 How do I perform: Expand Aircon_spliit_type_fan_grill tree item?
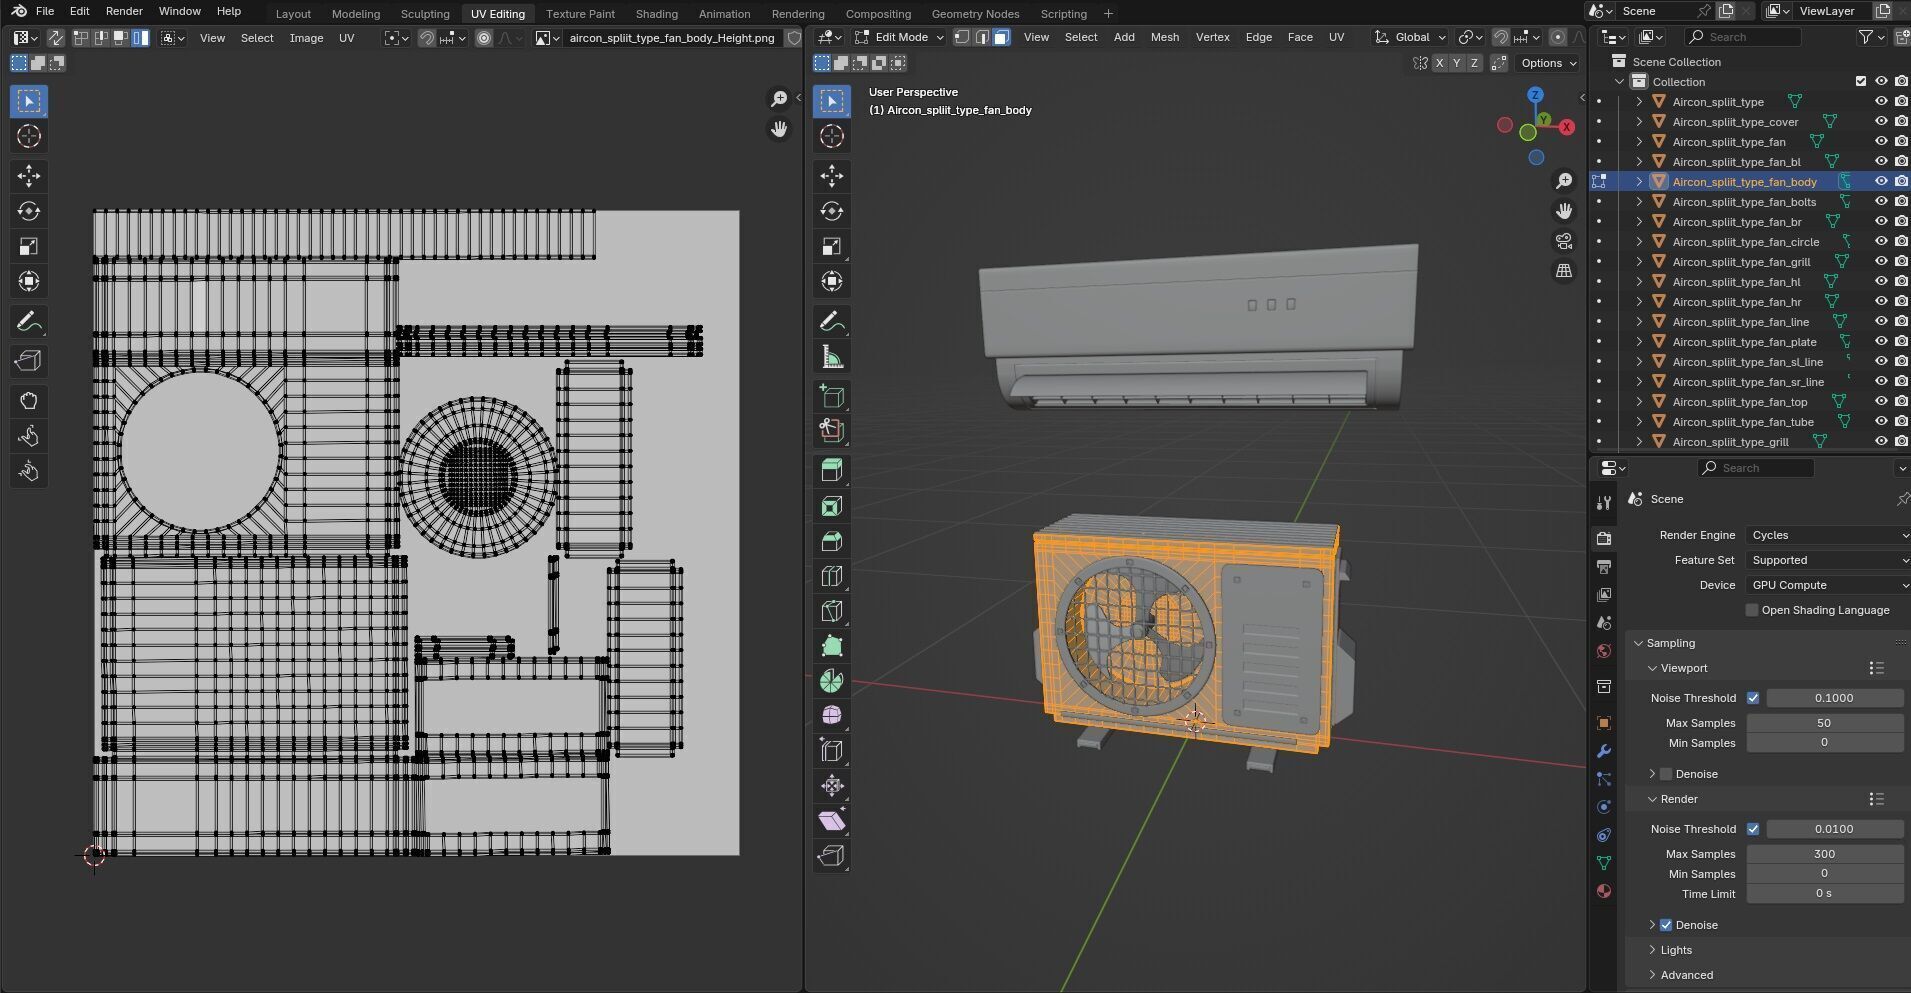pyautogui.click(x=1639, y=262)
